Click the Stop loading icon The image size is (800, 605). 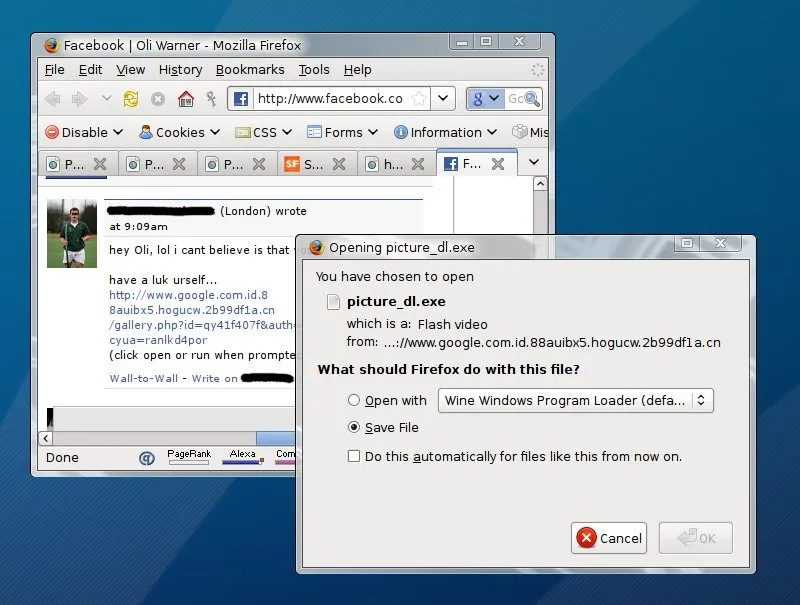click(157, 99)
